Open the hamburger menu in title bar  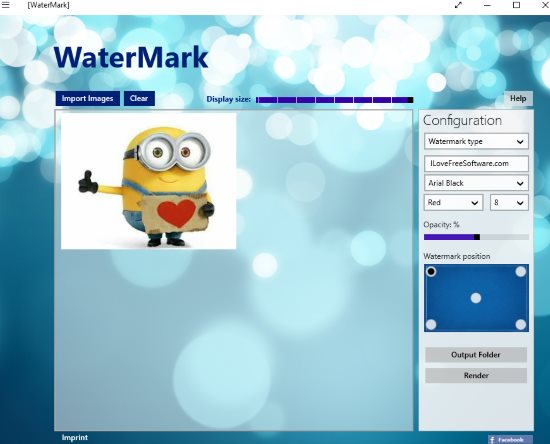pos(5,5)
